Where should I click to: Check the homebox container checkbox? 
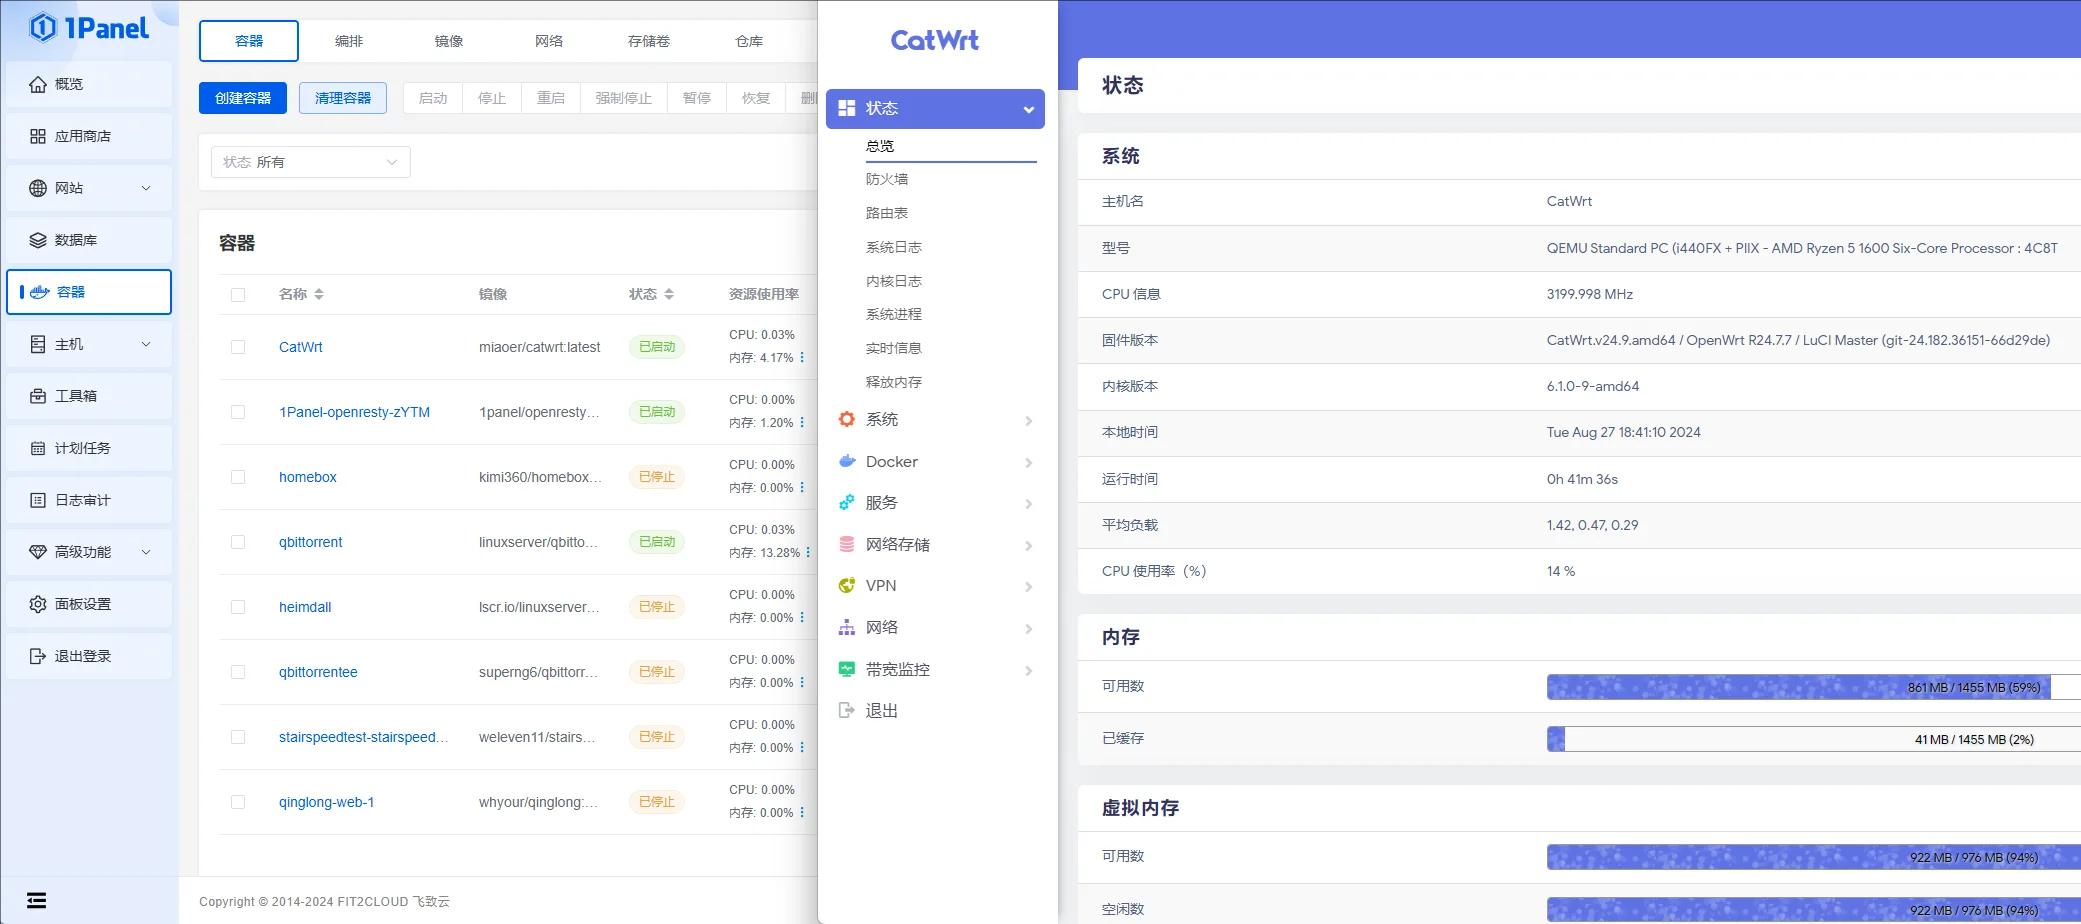coord(238,477)
